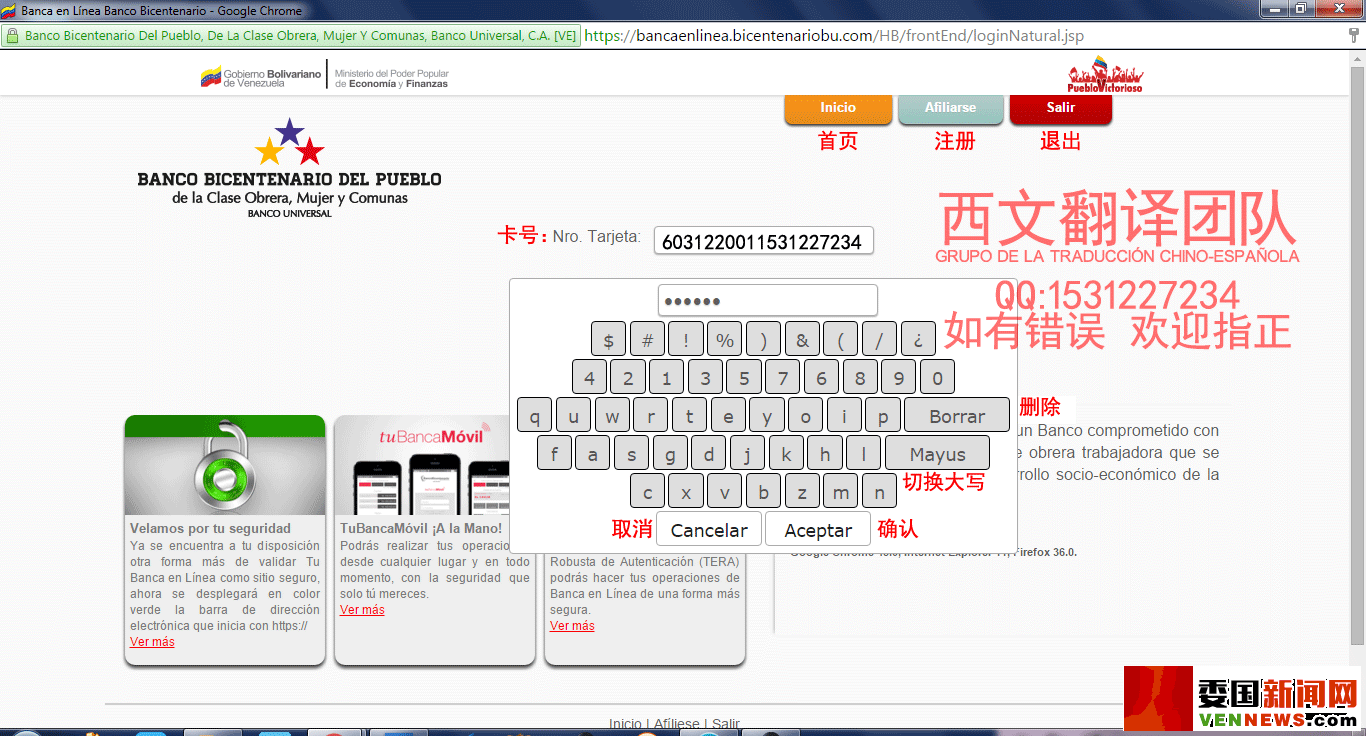Click letter w on virtual keyboard
This screenshot has height=736, width=1366.
[x=612, y=415]
